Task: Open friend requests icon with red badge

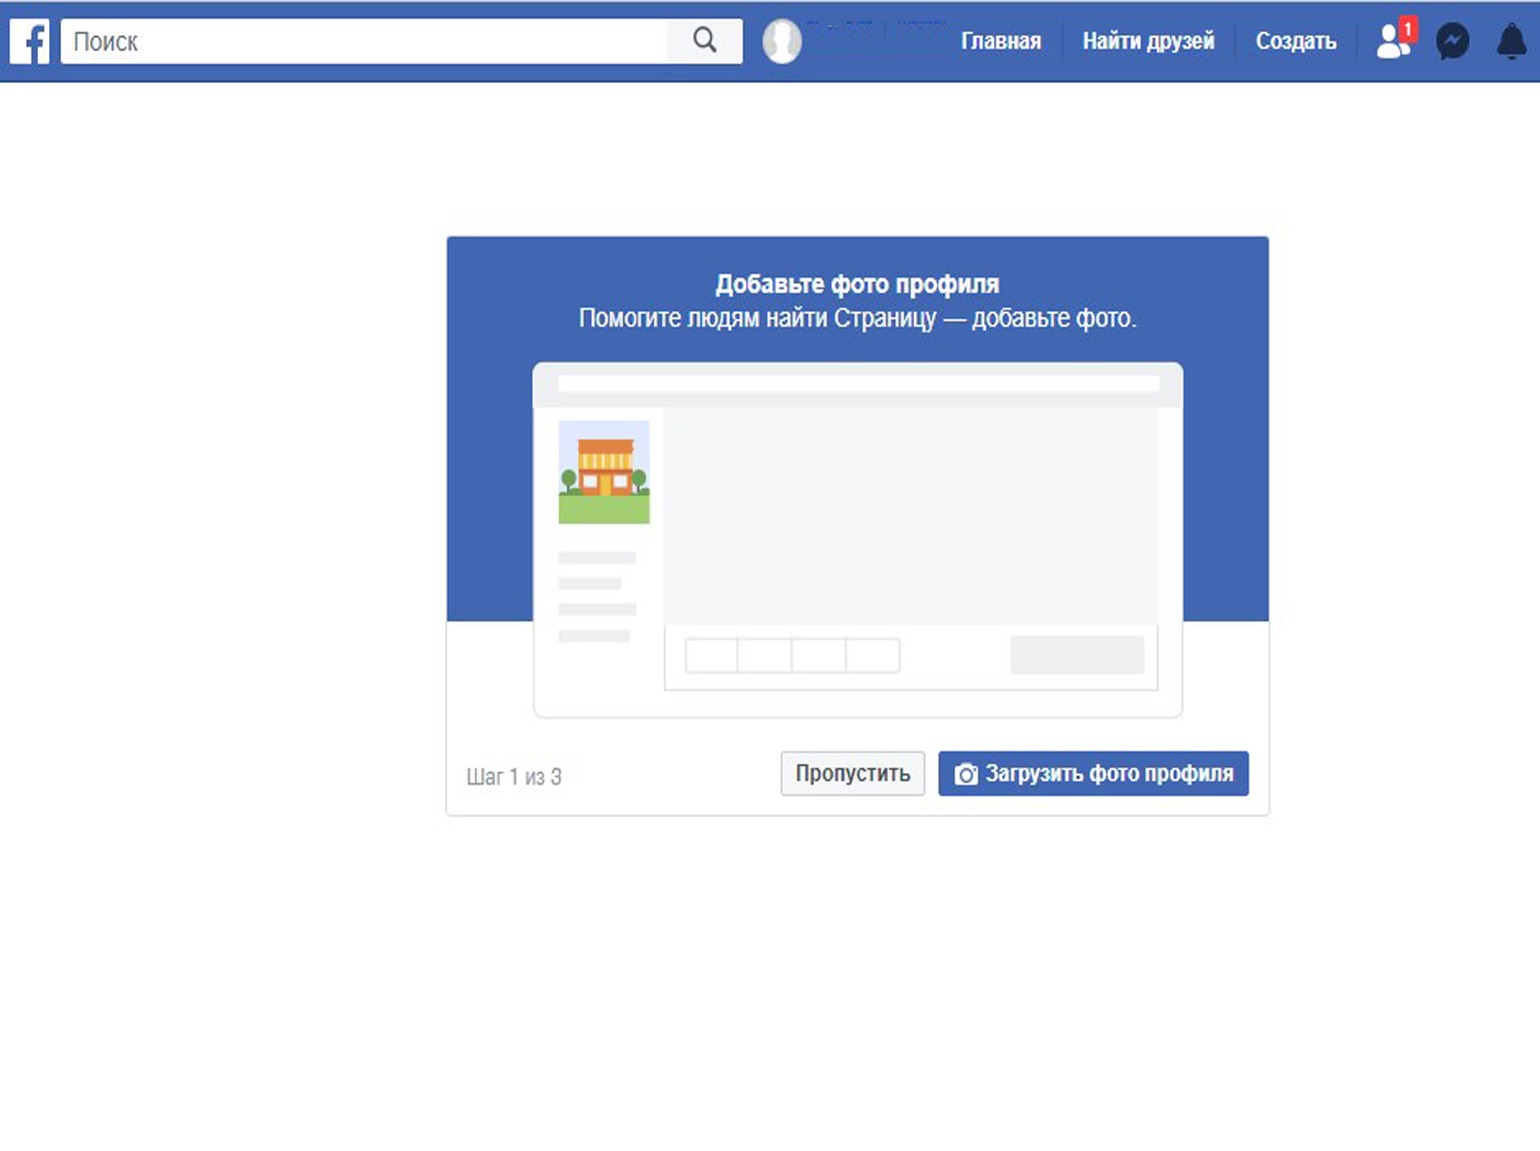Action: tap(1393, 42)
